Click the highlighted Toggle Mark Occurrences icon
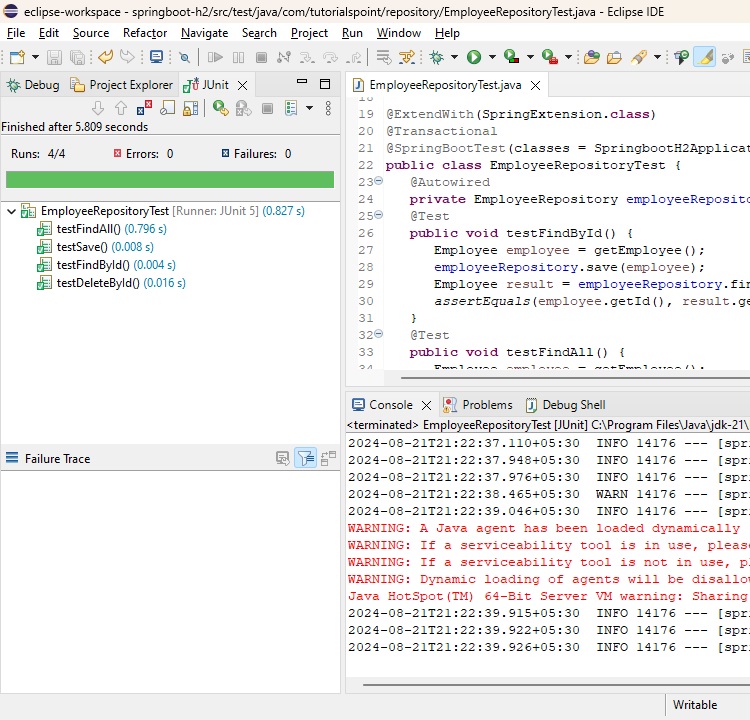Viewport: 750px width, 720px height. click(704, 58)
